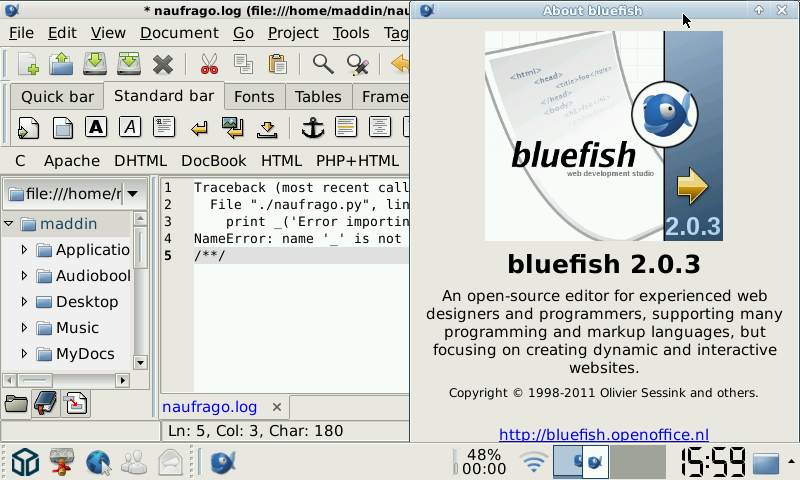
Task: Apply Bold with the A icon
Action: [x=96, y=127]
